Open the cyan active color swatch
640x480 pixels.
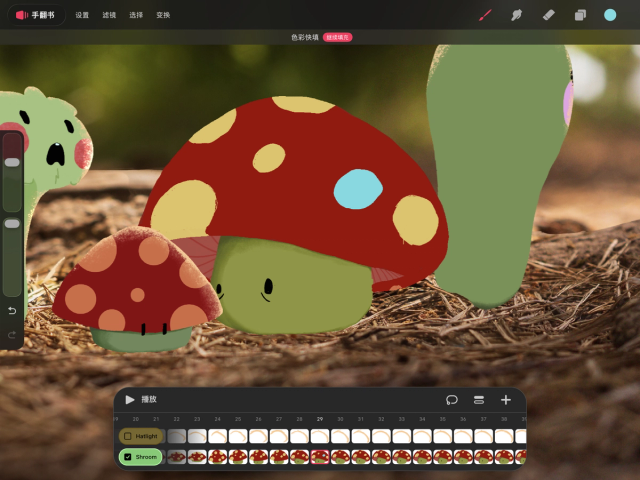(610, 15)
